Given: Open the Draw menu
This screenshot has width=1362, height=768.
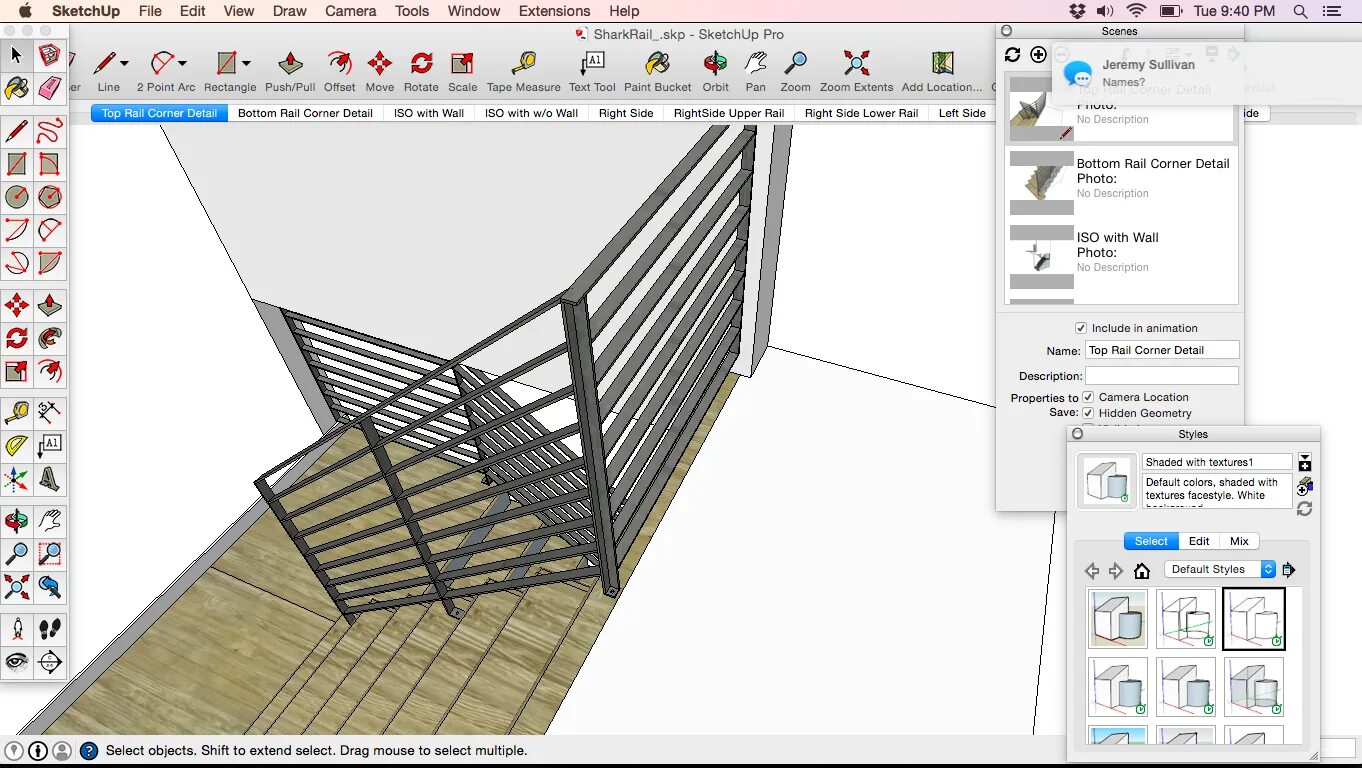Looking at the screenshot, I should 289,11.
